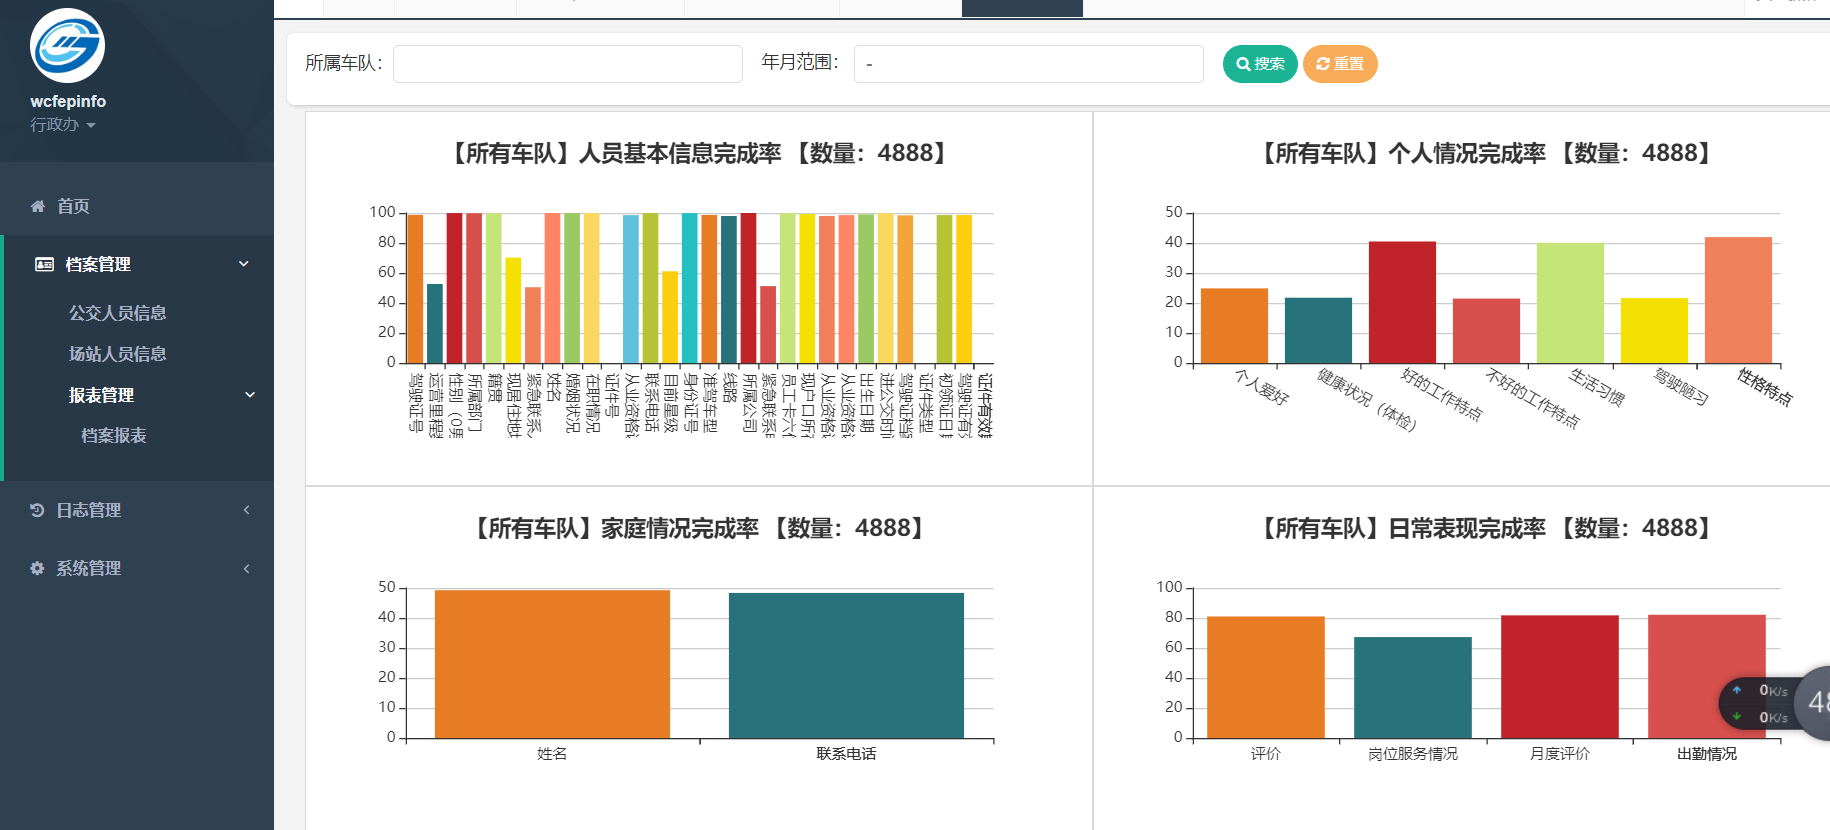Click the green 搜索 button
The height and width of the screenshot is (830, 1830).
click(x=1260, y=64)
